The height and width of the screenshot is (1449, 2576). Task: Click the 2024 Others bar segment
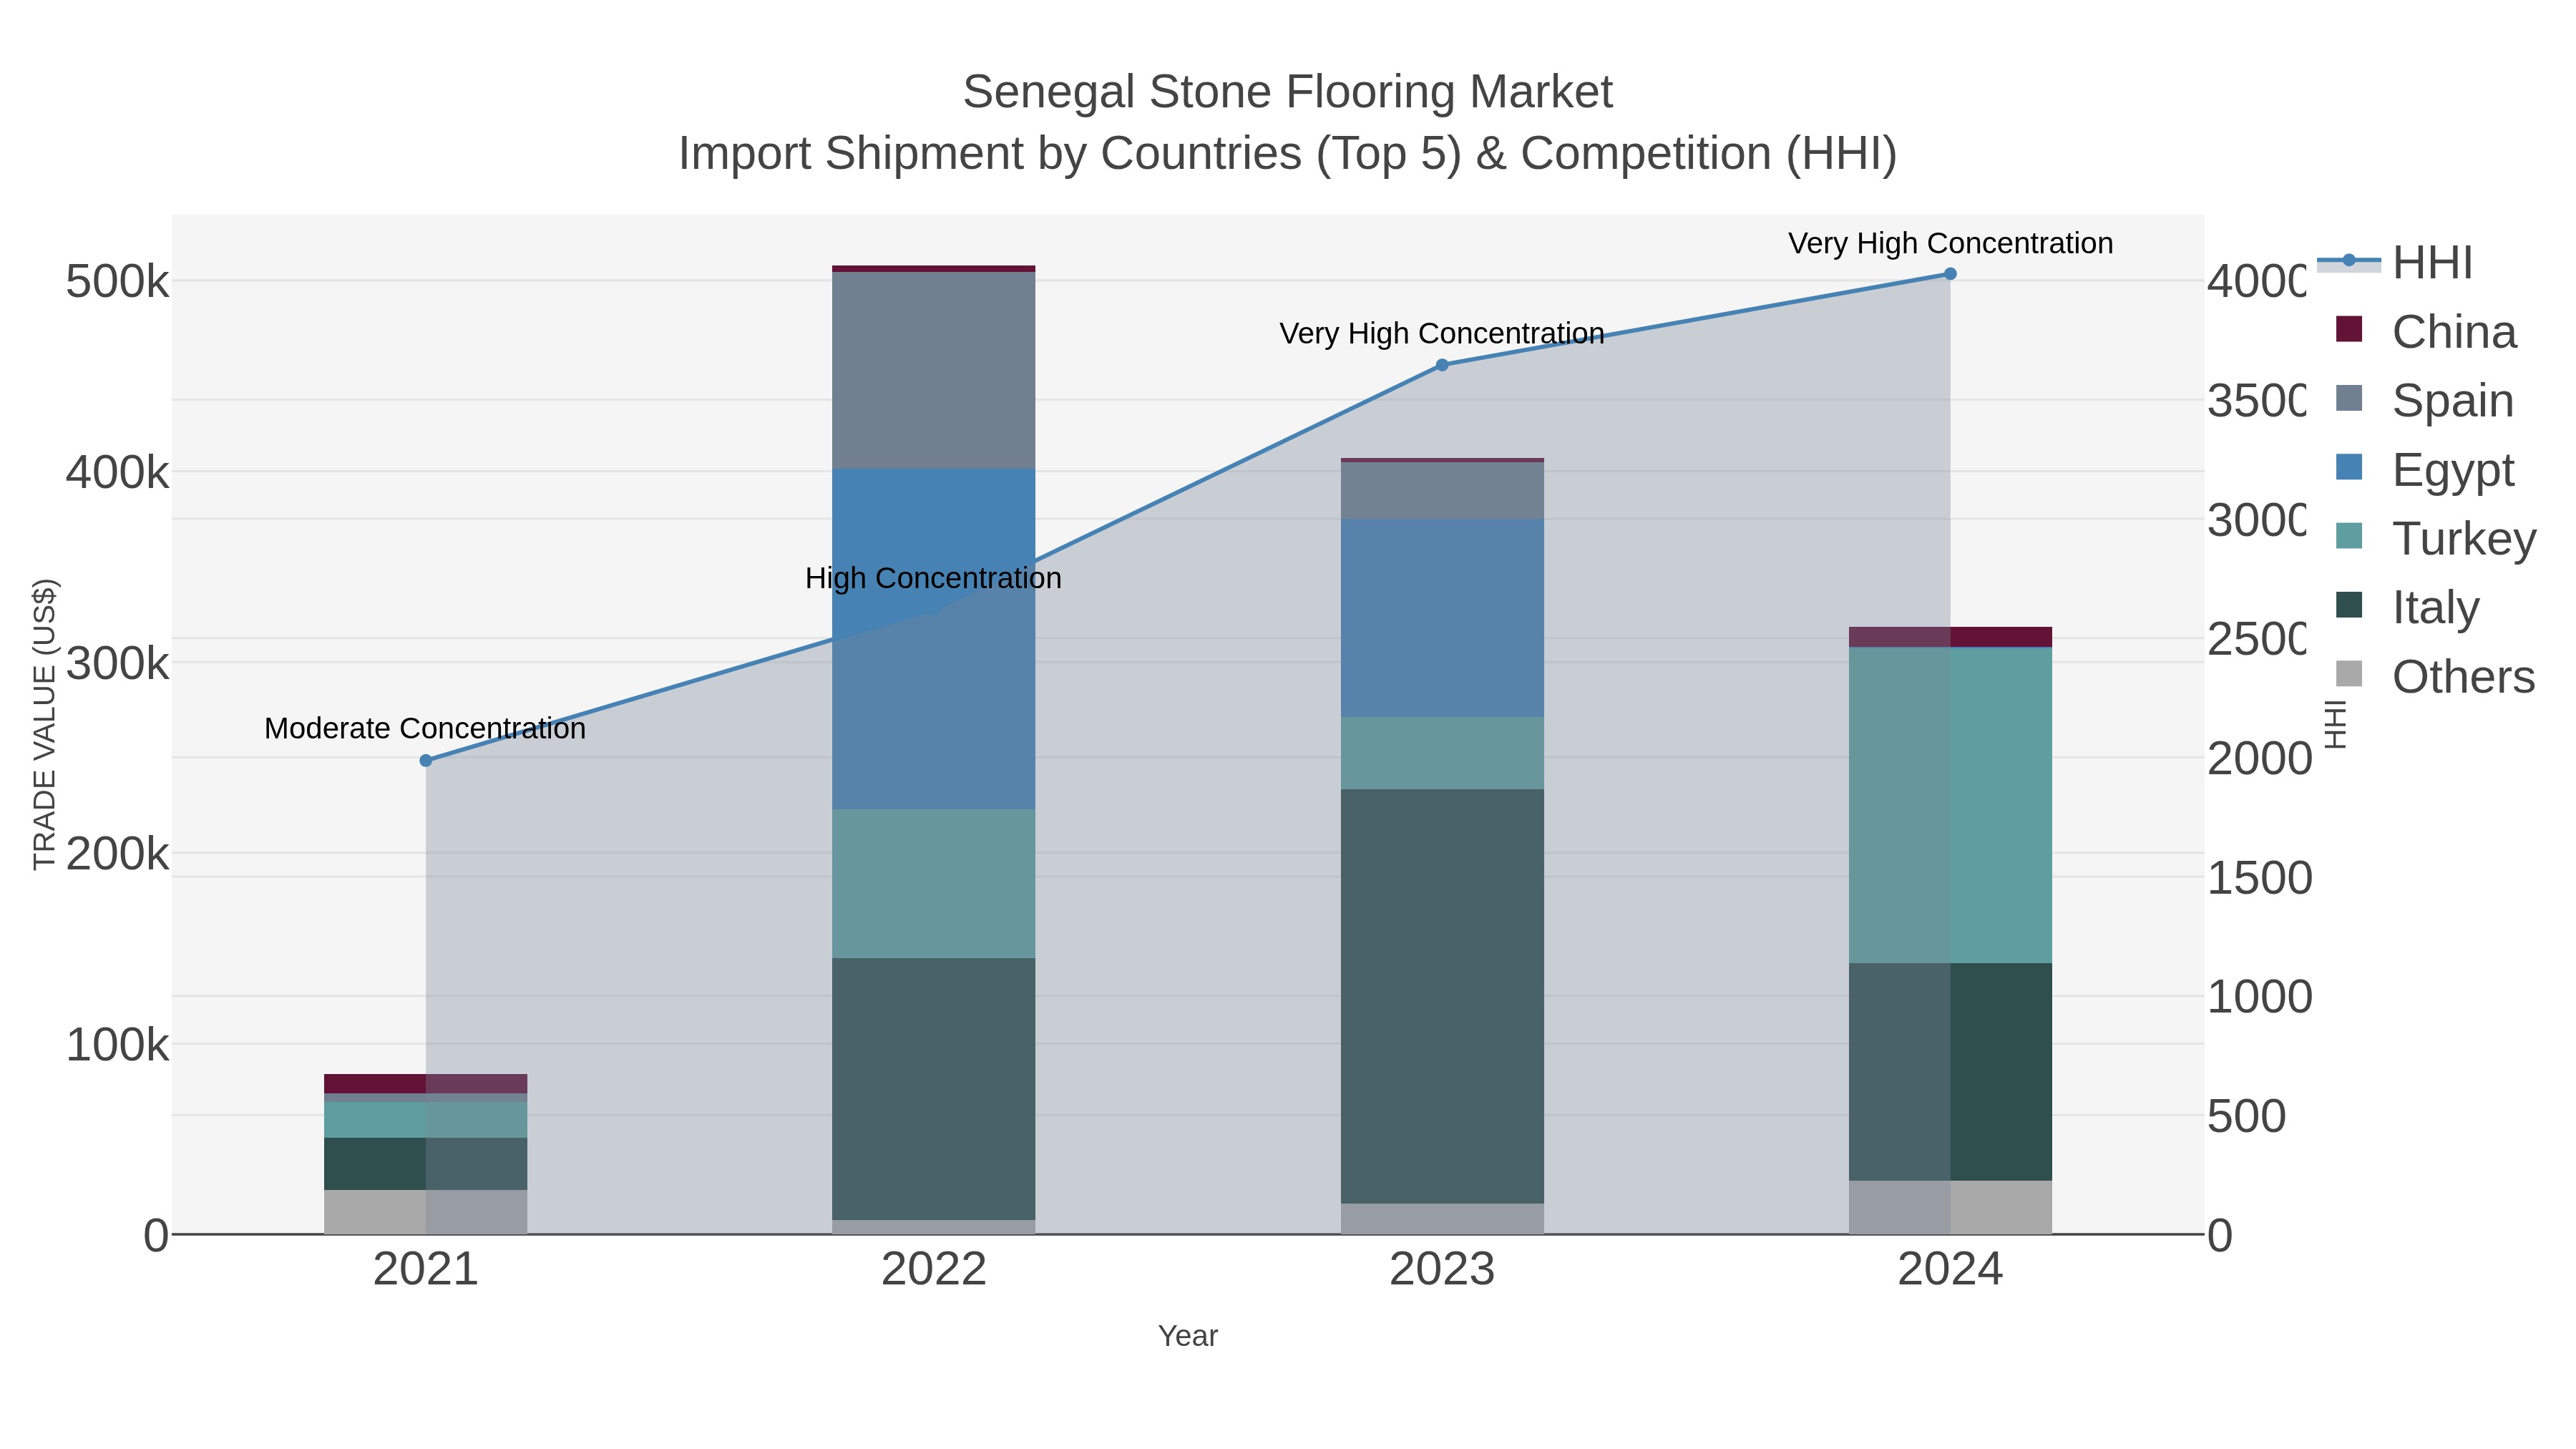point(1950,1208)
